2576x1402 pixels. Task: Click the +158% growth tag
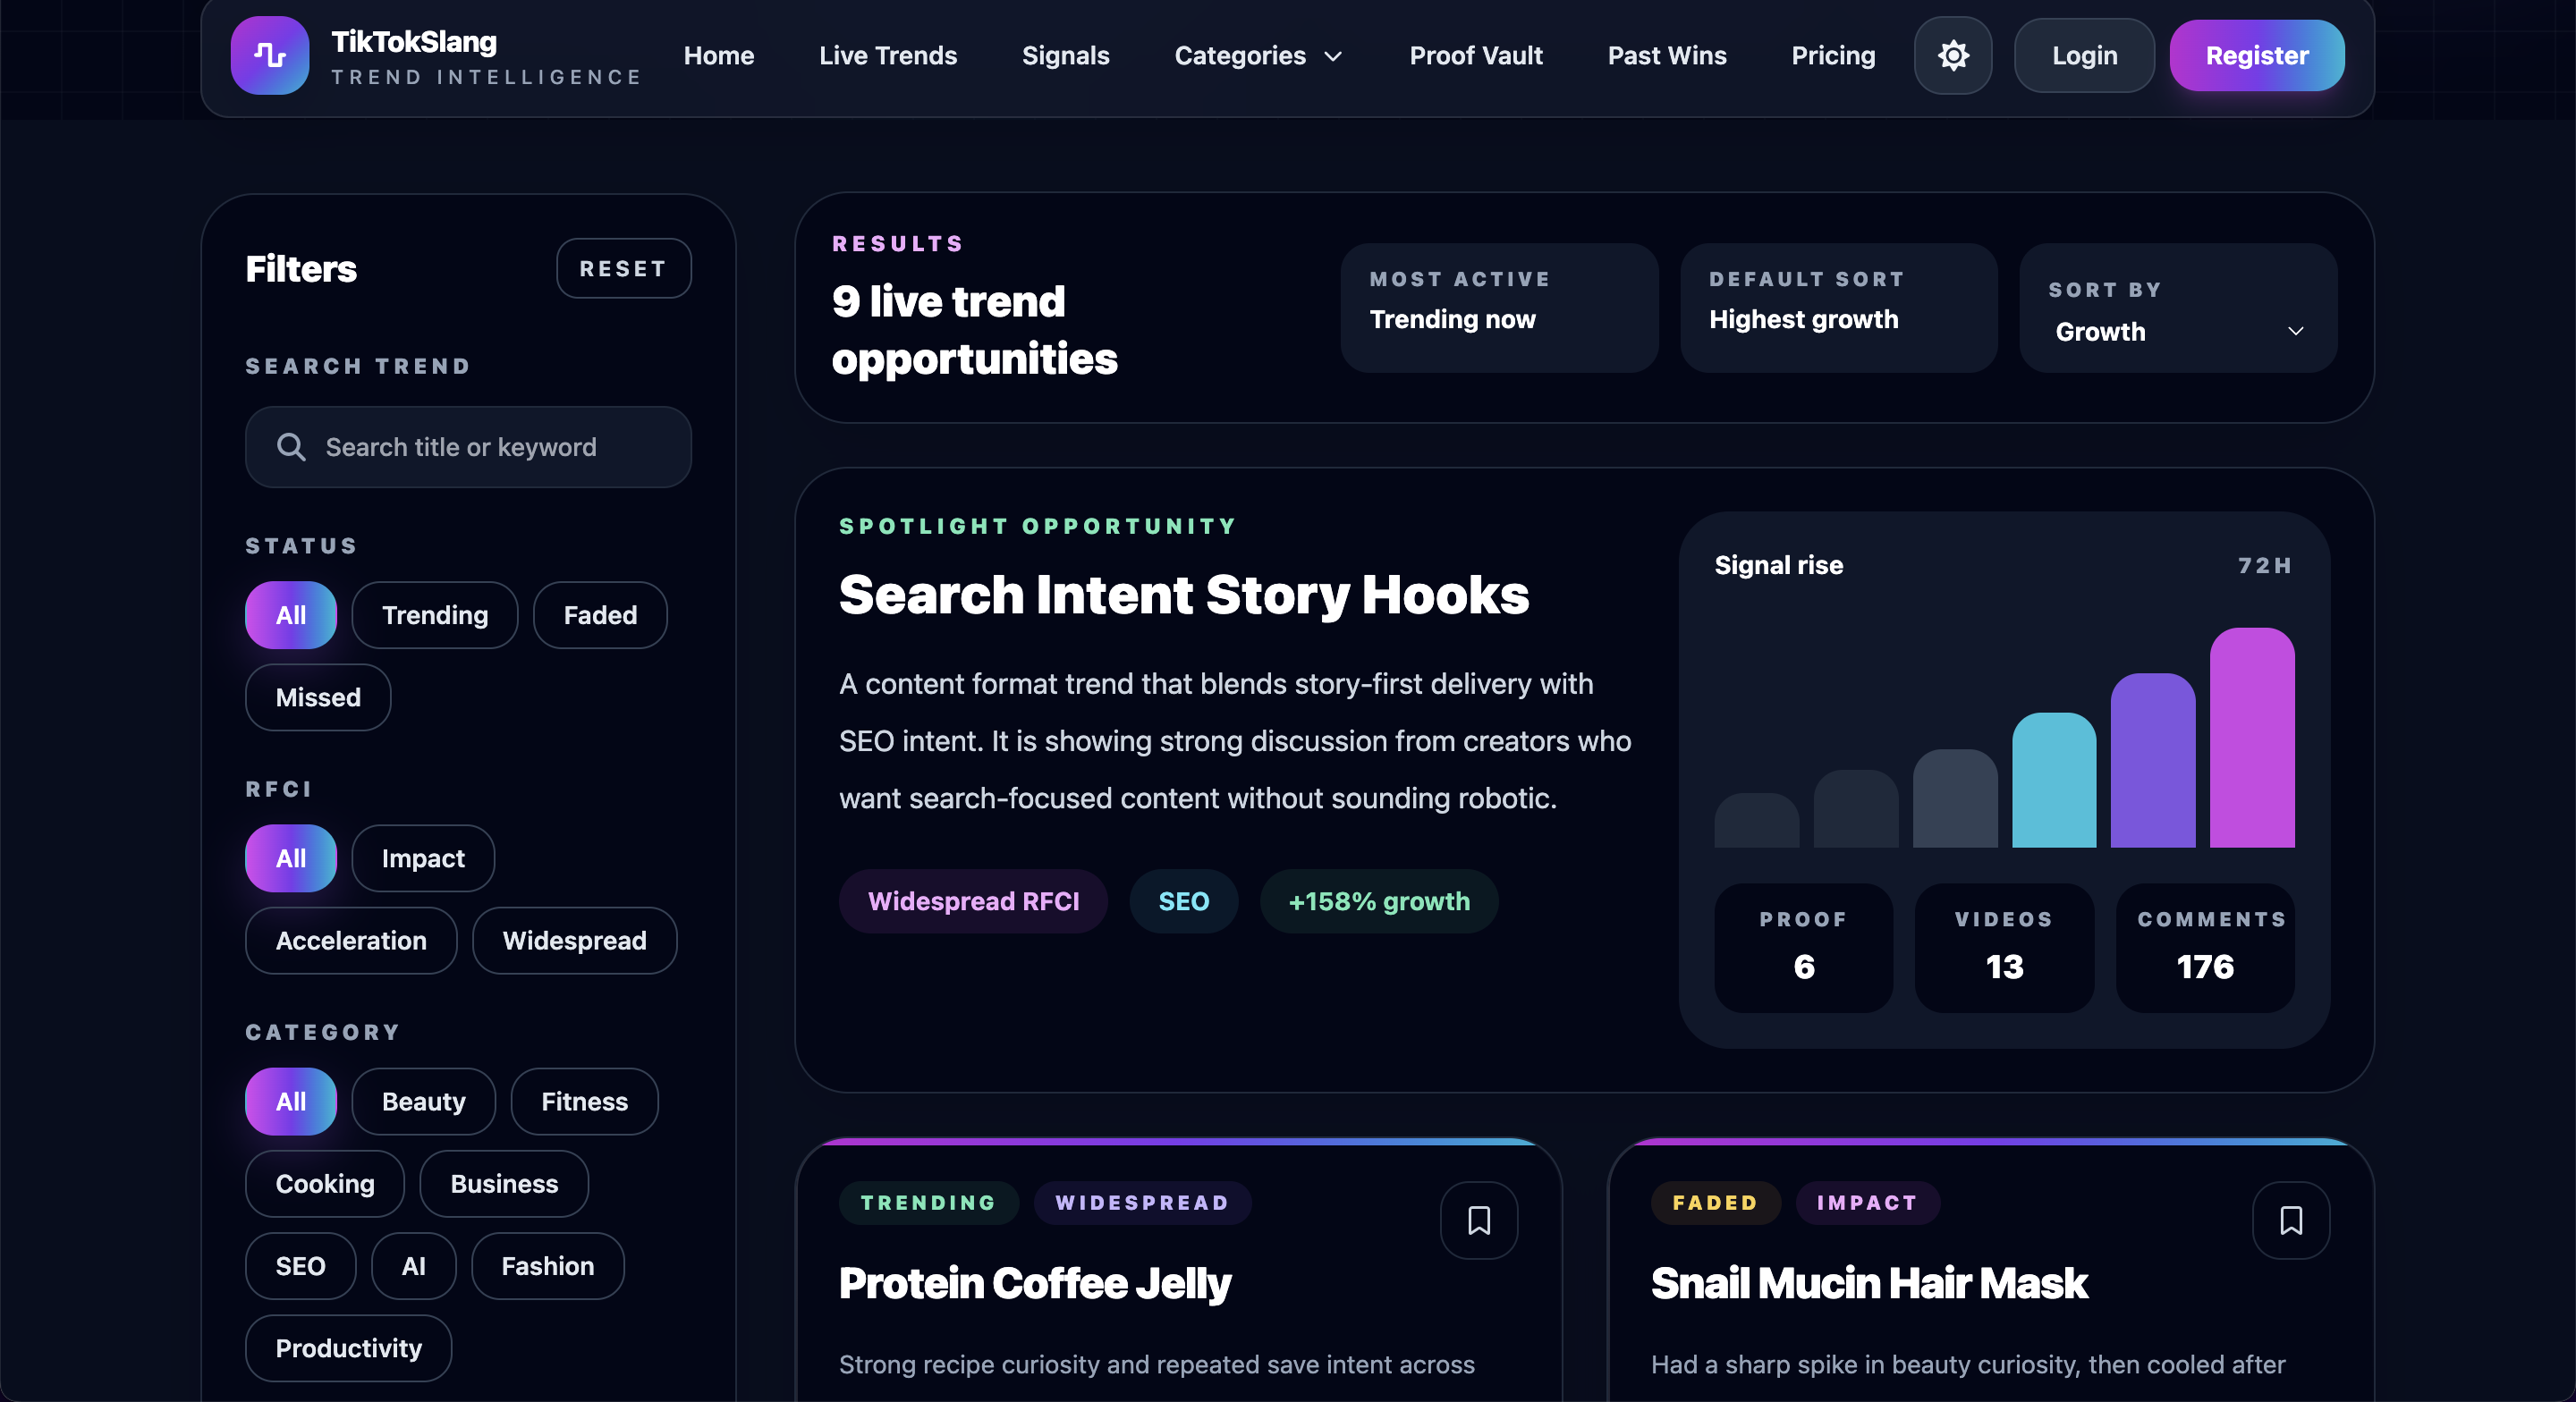tap(1378, 901)
